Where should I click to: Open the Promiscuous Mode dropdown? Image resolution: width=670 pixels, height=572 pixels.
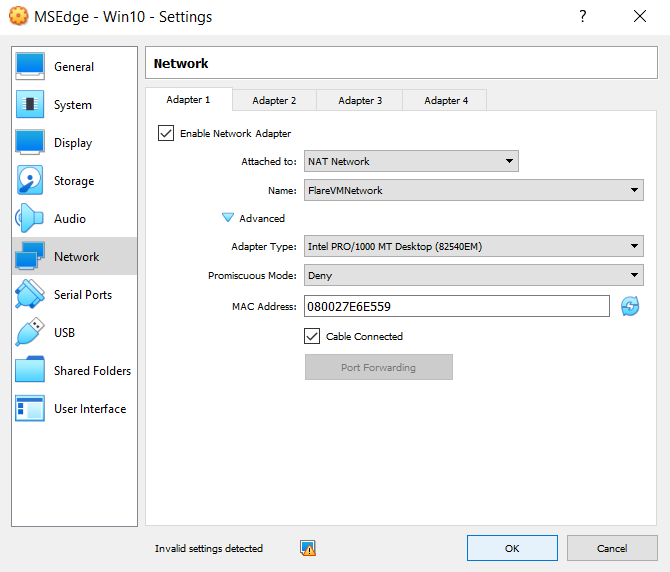click(x=473, y=276)
